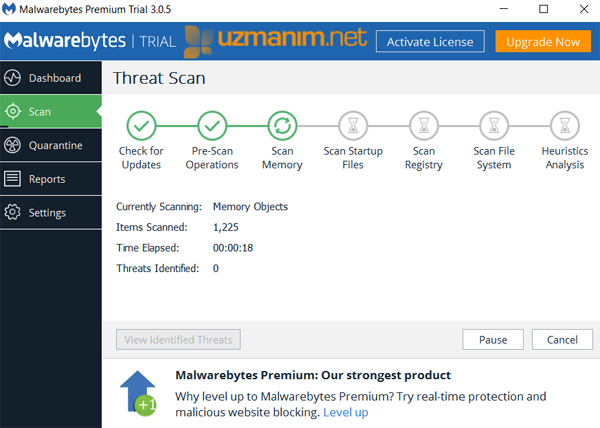Cancel the threat scan
This screenshot has width=600, height=428.
click(x=562, y=340)
